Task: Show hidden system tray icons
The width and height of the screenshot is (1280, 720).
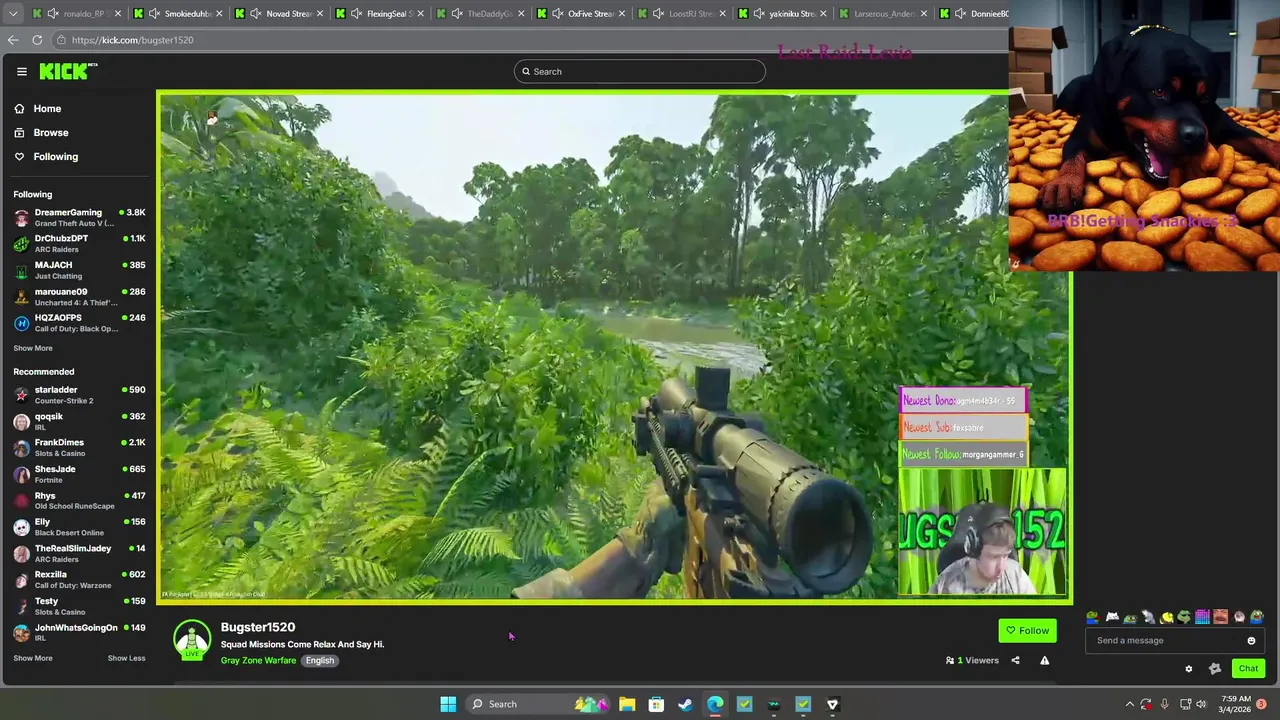Action: pyautogui.click(x=1129, y=704)
